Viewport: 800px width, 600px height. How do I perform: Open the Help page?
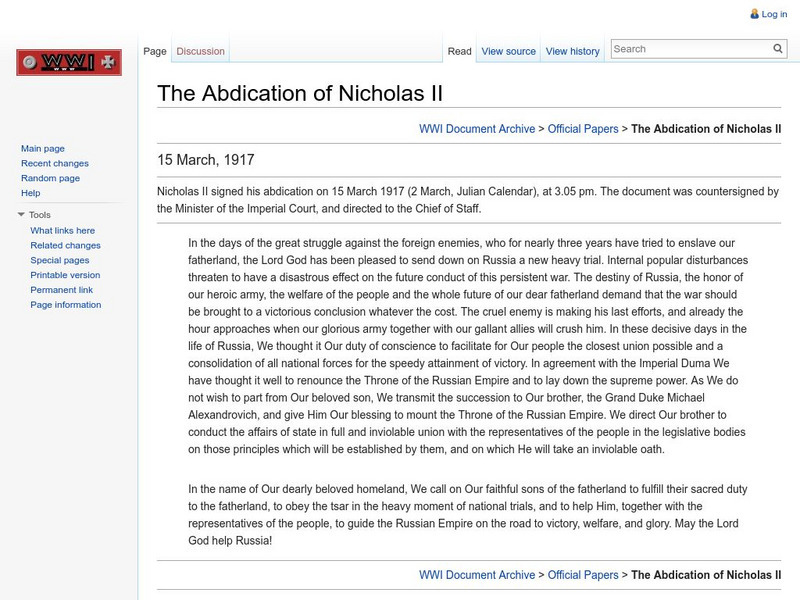(33, 192)
